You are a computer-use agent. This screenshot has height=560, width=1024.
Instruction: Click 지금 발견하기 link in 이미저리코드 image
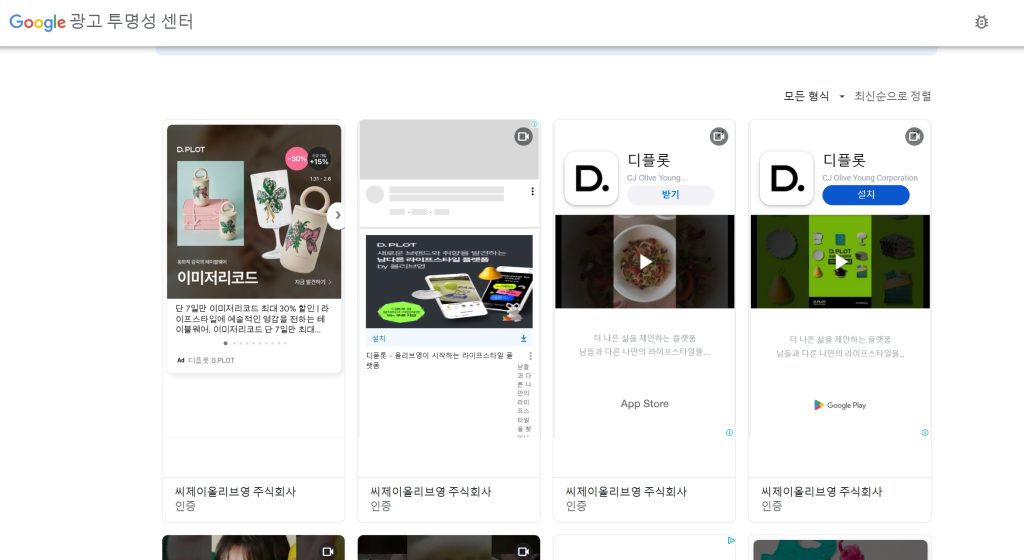point(313,282)
